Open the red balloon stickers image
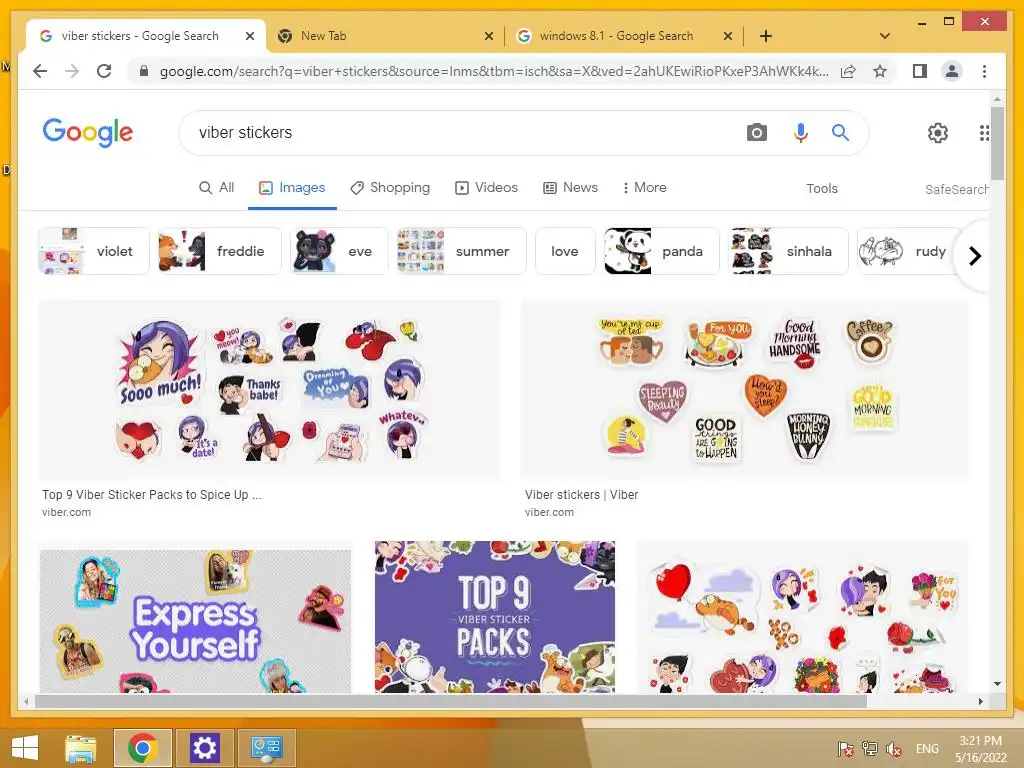1024x768 pixels. click(802, 616)
